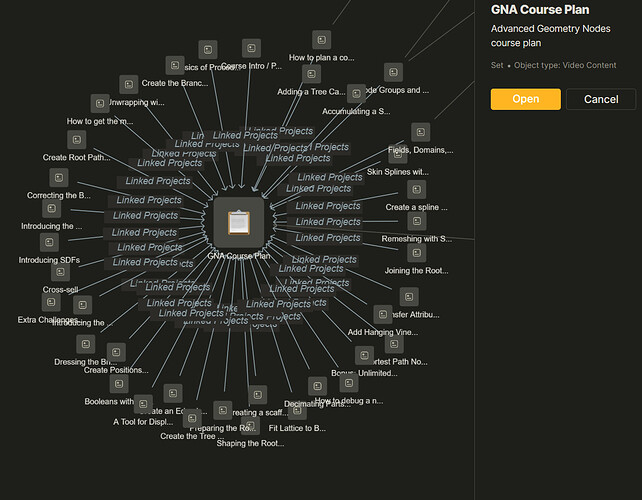Select the 'Create a spline' node icon
The width and height of the screenshot is (642, 500).
tap(416, 190)
